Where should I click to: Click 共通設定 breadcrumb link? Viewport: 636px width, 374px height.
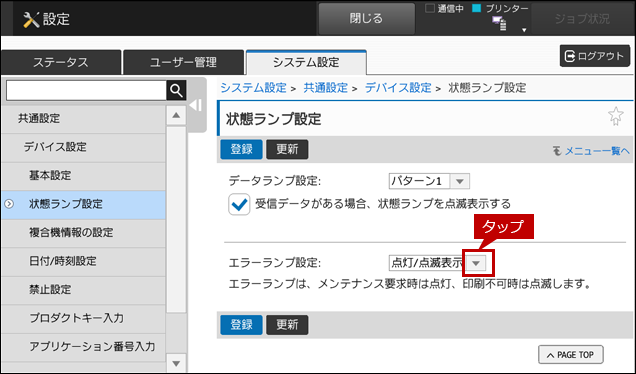[326, 88]
